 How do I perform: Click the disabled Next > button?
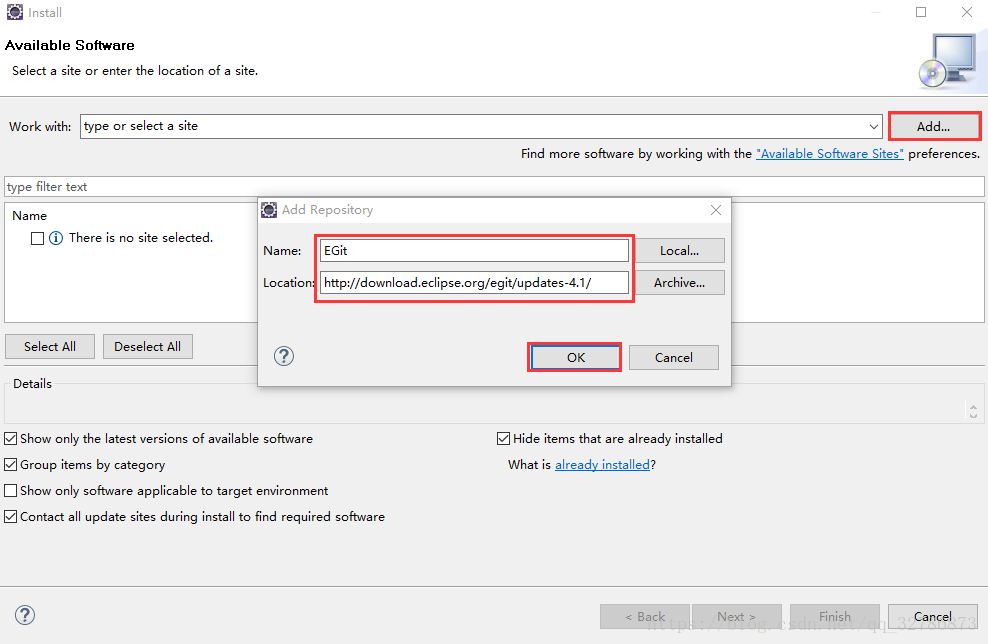coord(737,616)
